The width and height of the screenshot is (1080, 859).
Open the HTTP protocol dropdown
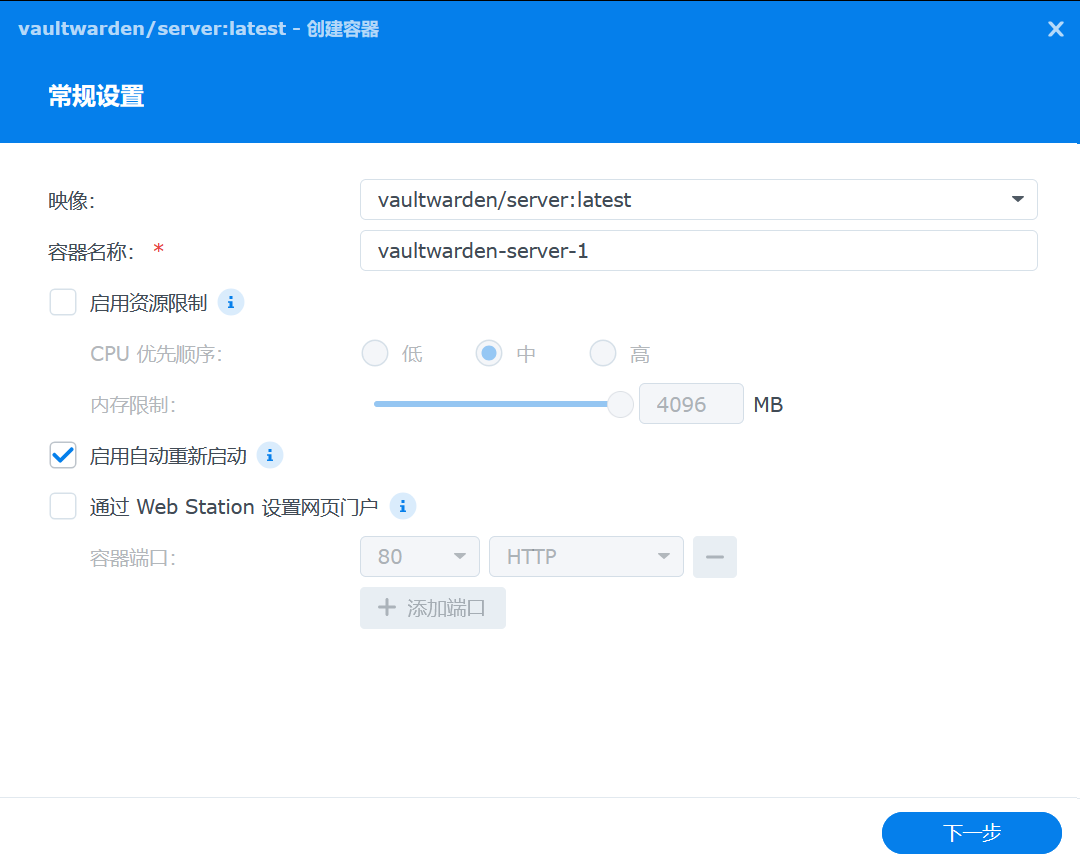(x=586, y=557)
